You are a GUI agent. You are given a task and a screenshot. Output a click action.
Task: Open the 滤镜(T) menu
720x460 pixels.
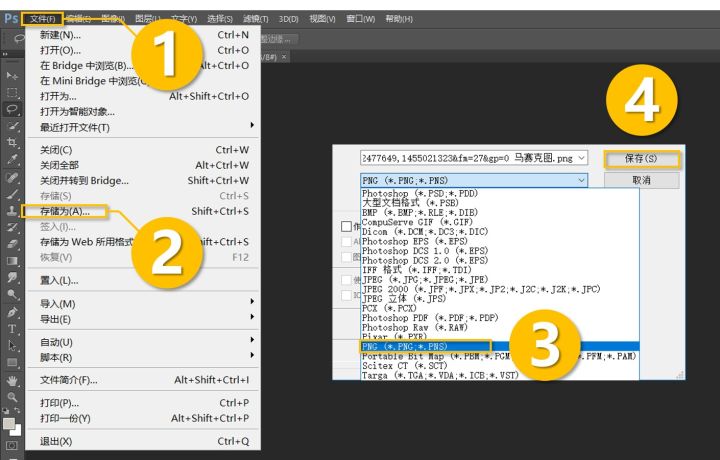tap(255, 19)
